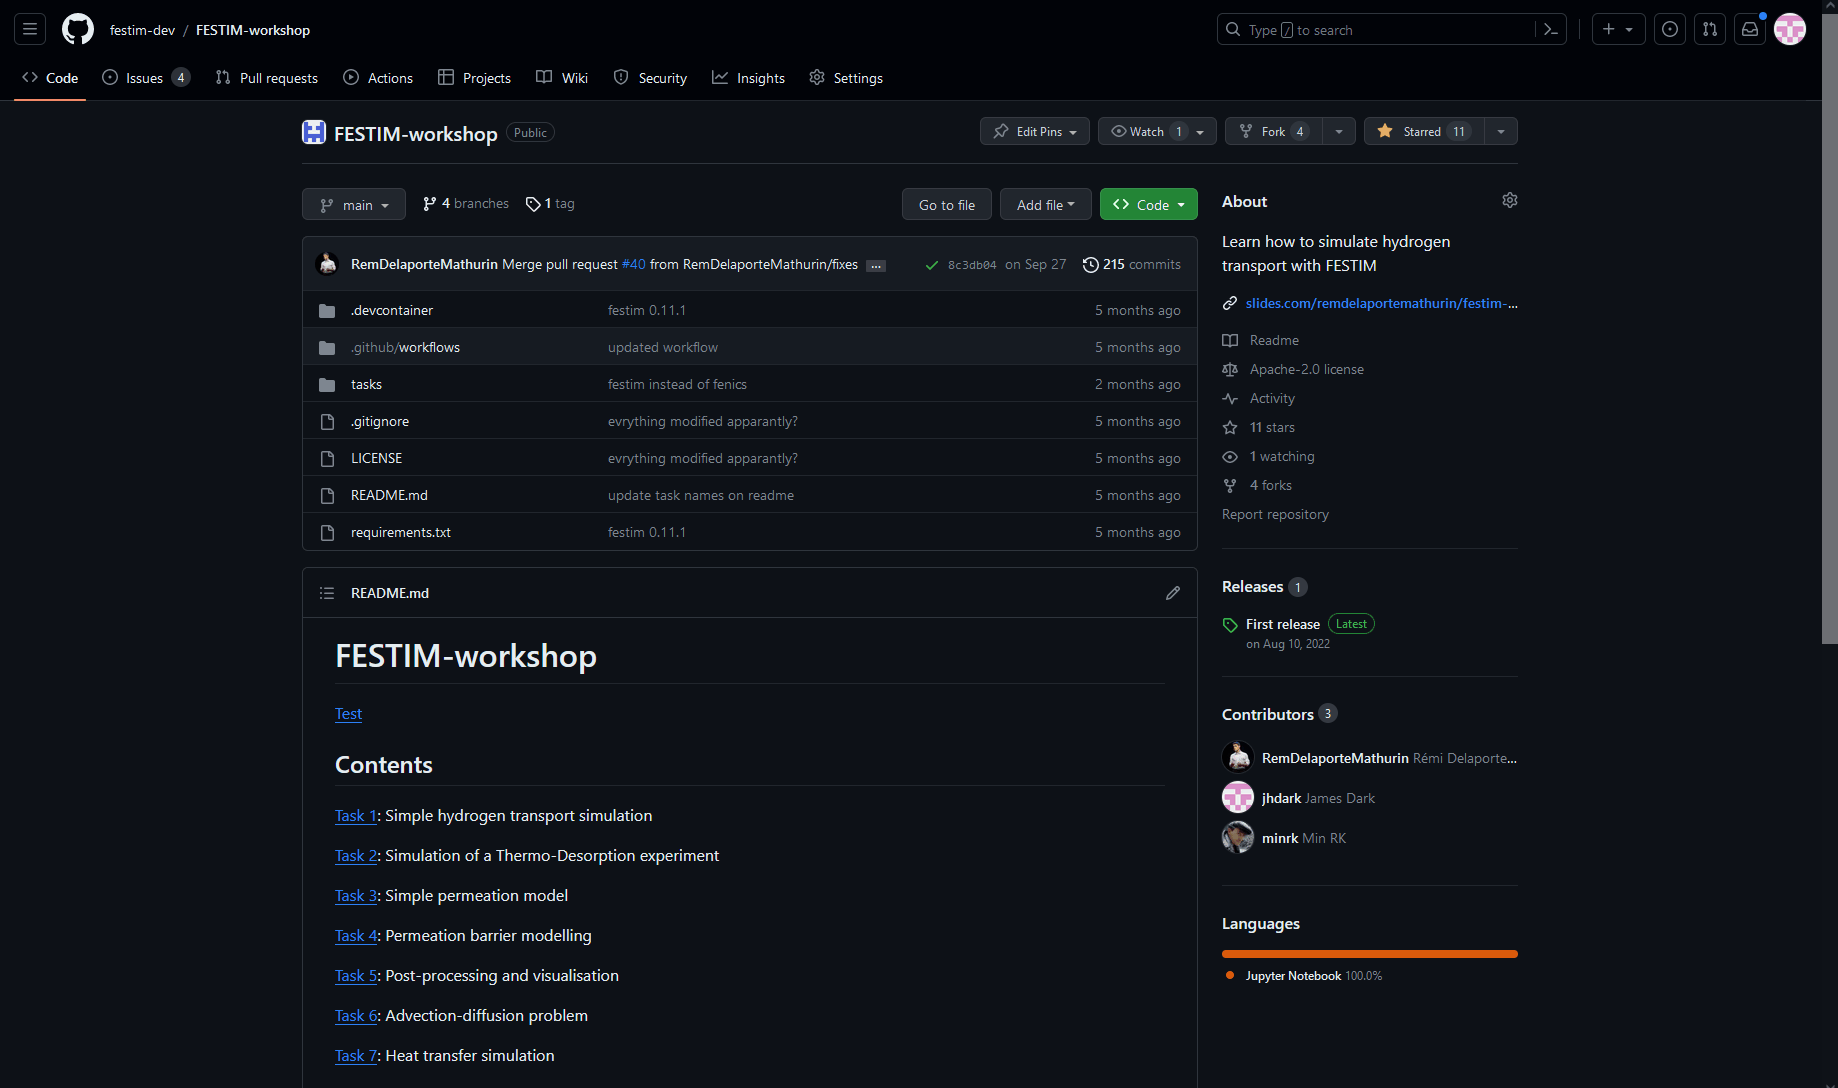Click the FESTIM-workshop repository avatar icon

click(314, 132)
